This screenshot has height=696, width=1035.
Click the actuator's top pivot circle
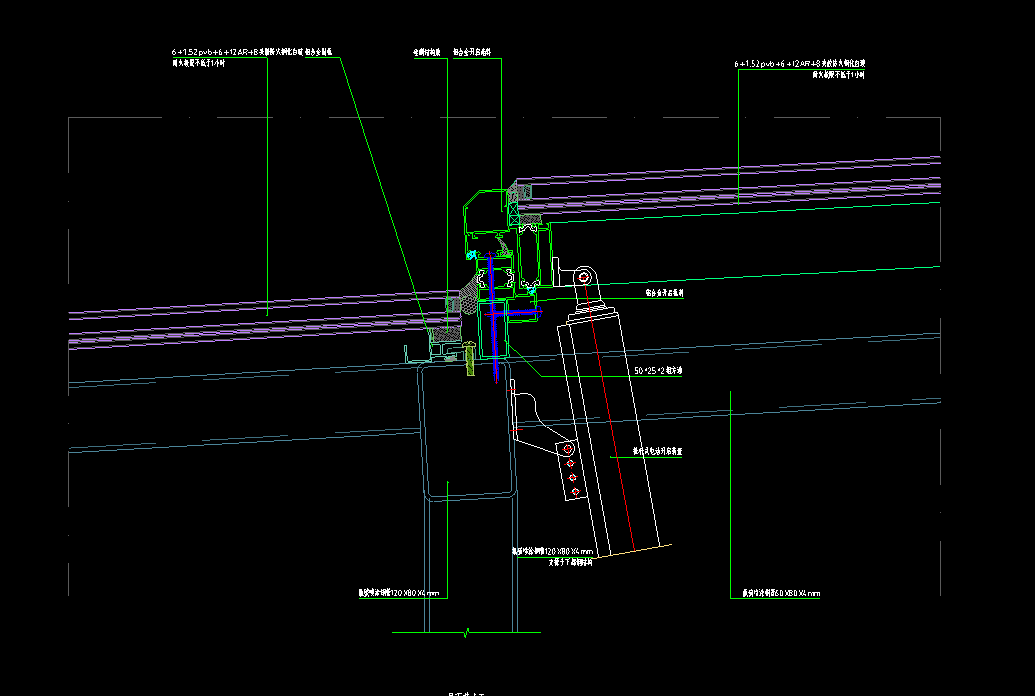coord(584,277)
